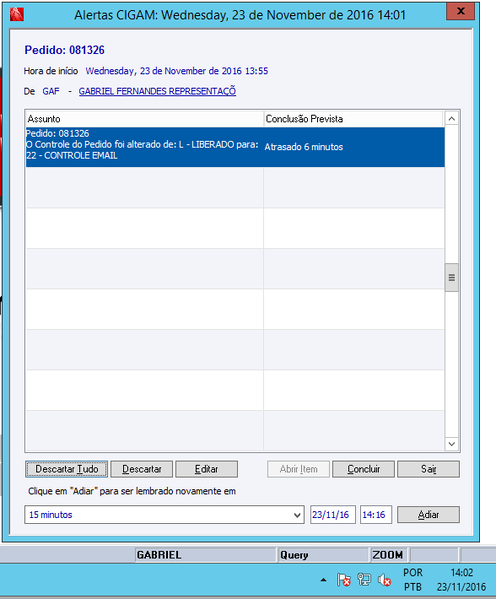Screen dimensions: 496x599
Task: Sort by the Assunto column header
Action: (x=144, y=119)
